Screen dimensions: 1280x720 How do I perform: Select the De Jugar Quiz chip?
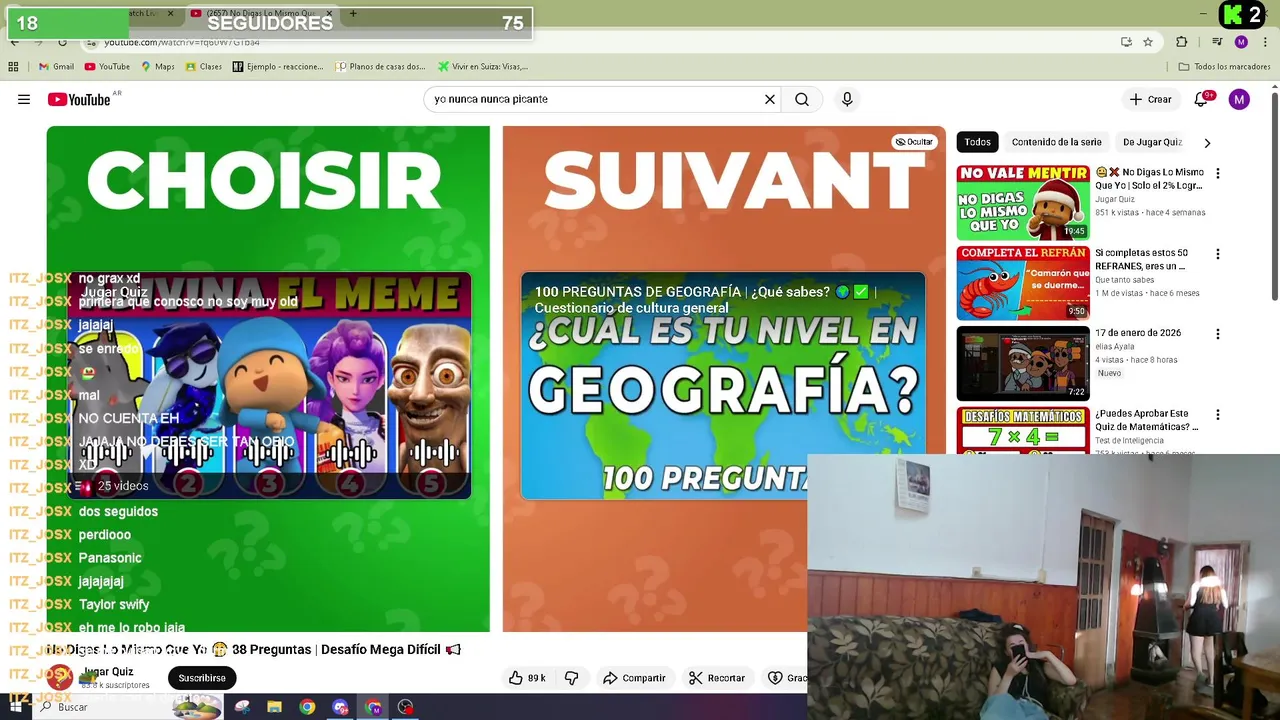(1152, 142)
